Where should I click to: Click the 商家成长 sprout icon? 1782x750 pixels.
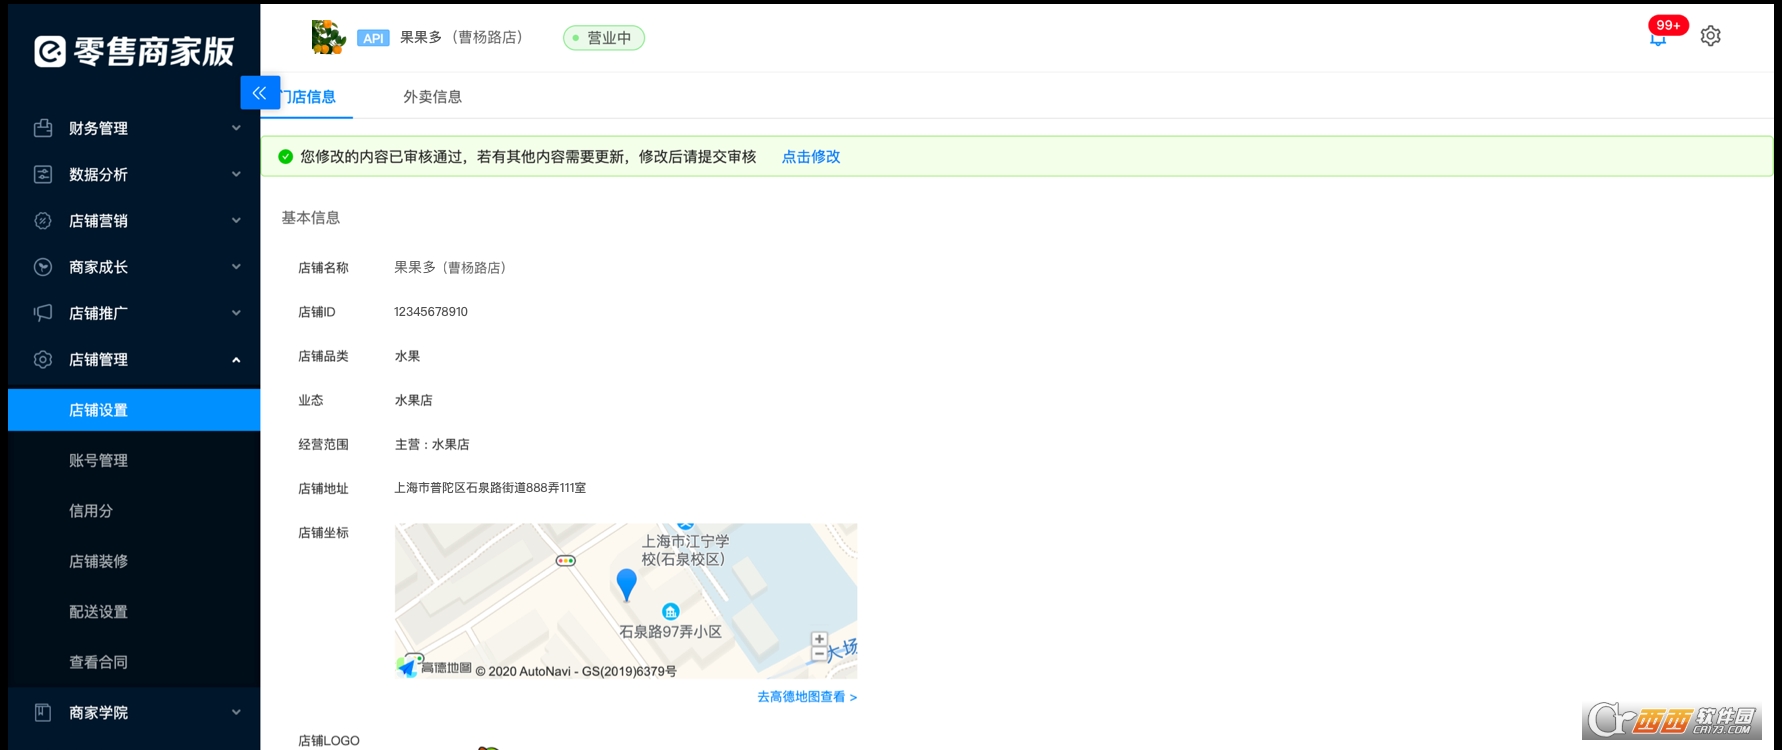43,267
